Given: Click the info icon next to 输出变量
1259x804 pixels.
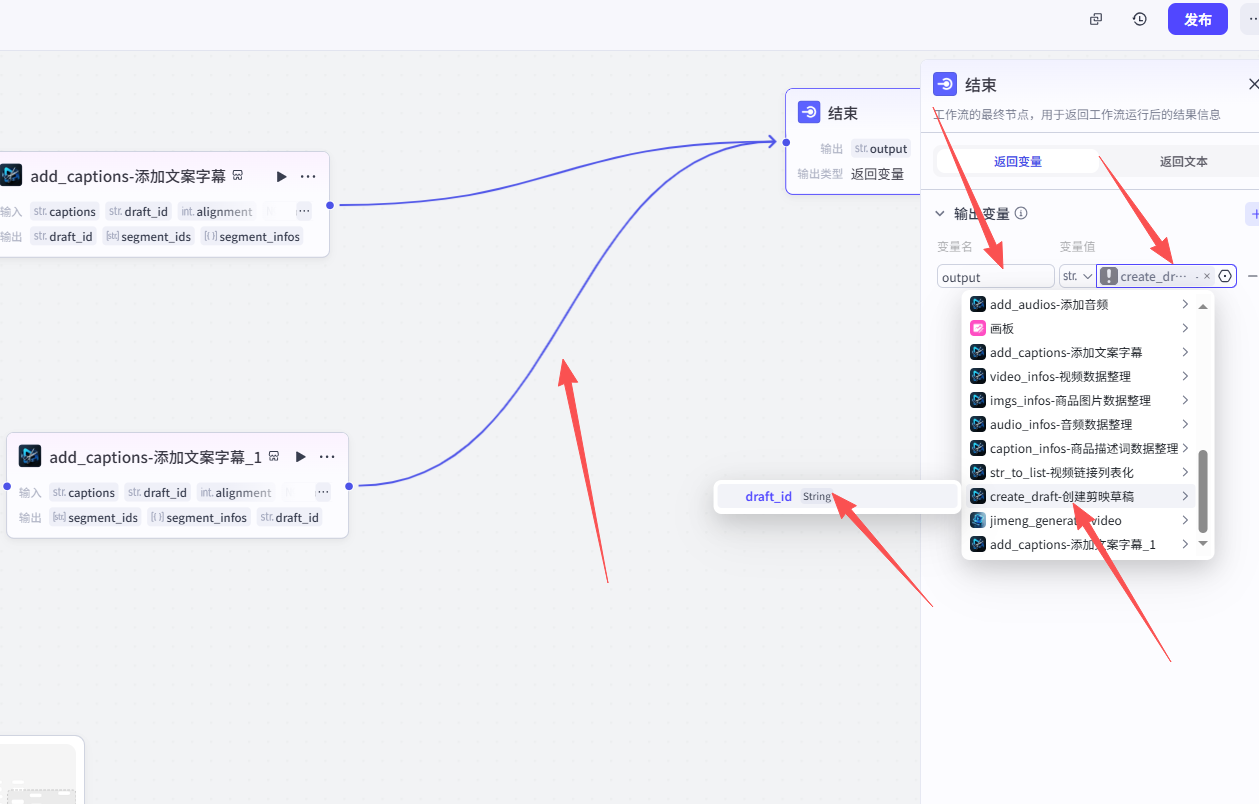Looking at the screenshot, I should pyautogui.click(x=1021, y=213).
